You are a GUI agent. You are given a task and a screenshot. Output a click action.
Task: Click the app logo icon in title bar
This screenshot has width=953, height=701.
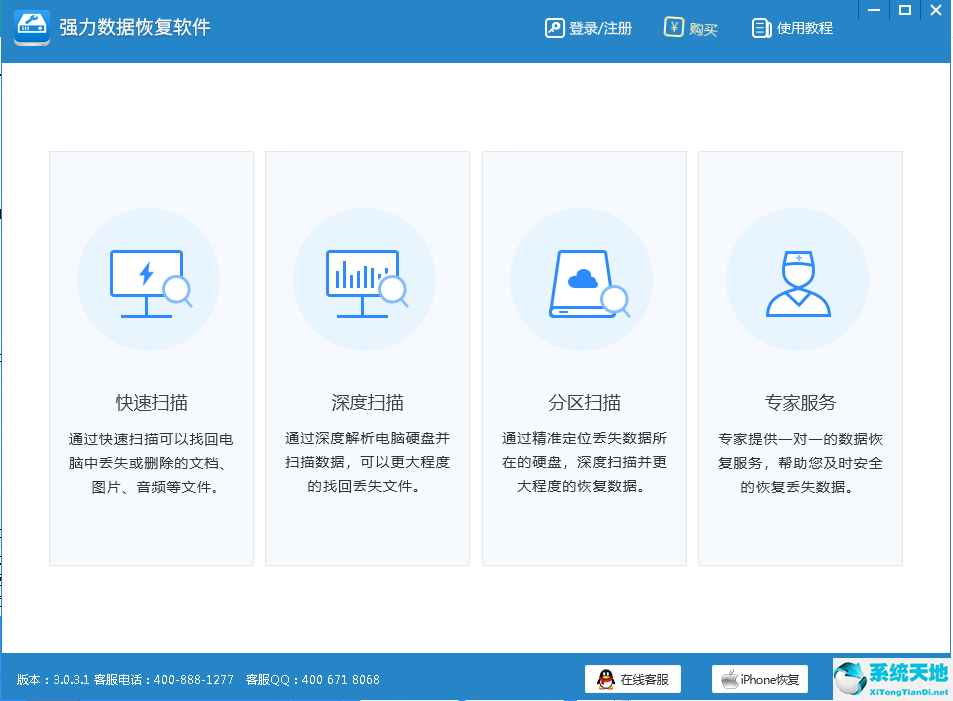point(32,27)
